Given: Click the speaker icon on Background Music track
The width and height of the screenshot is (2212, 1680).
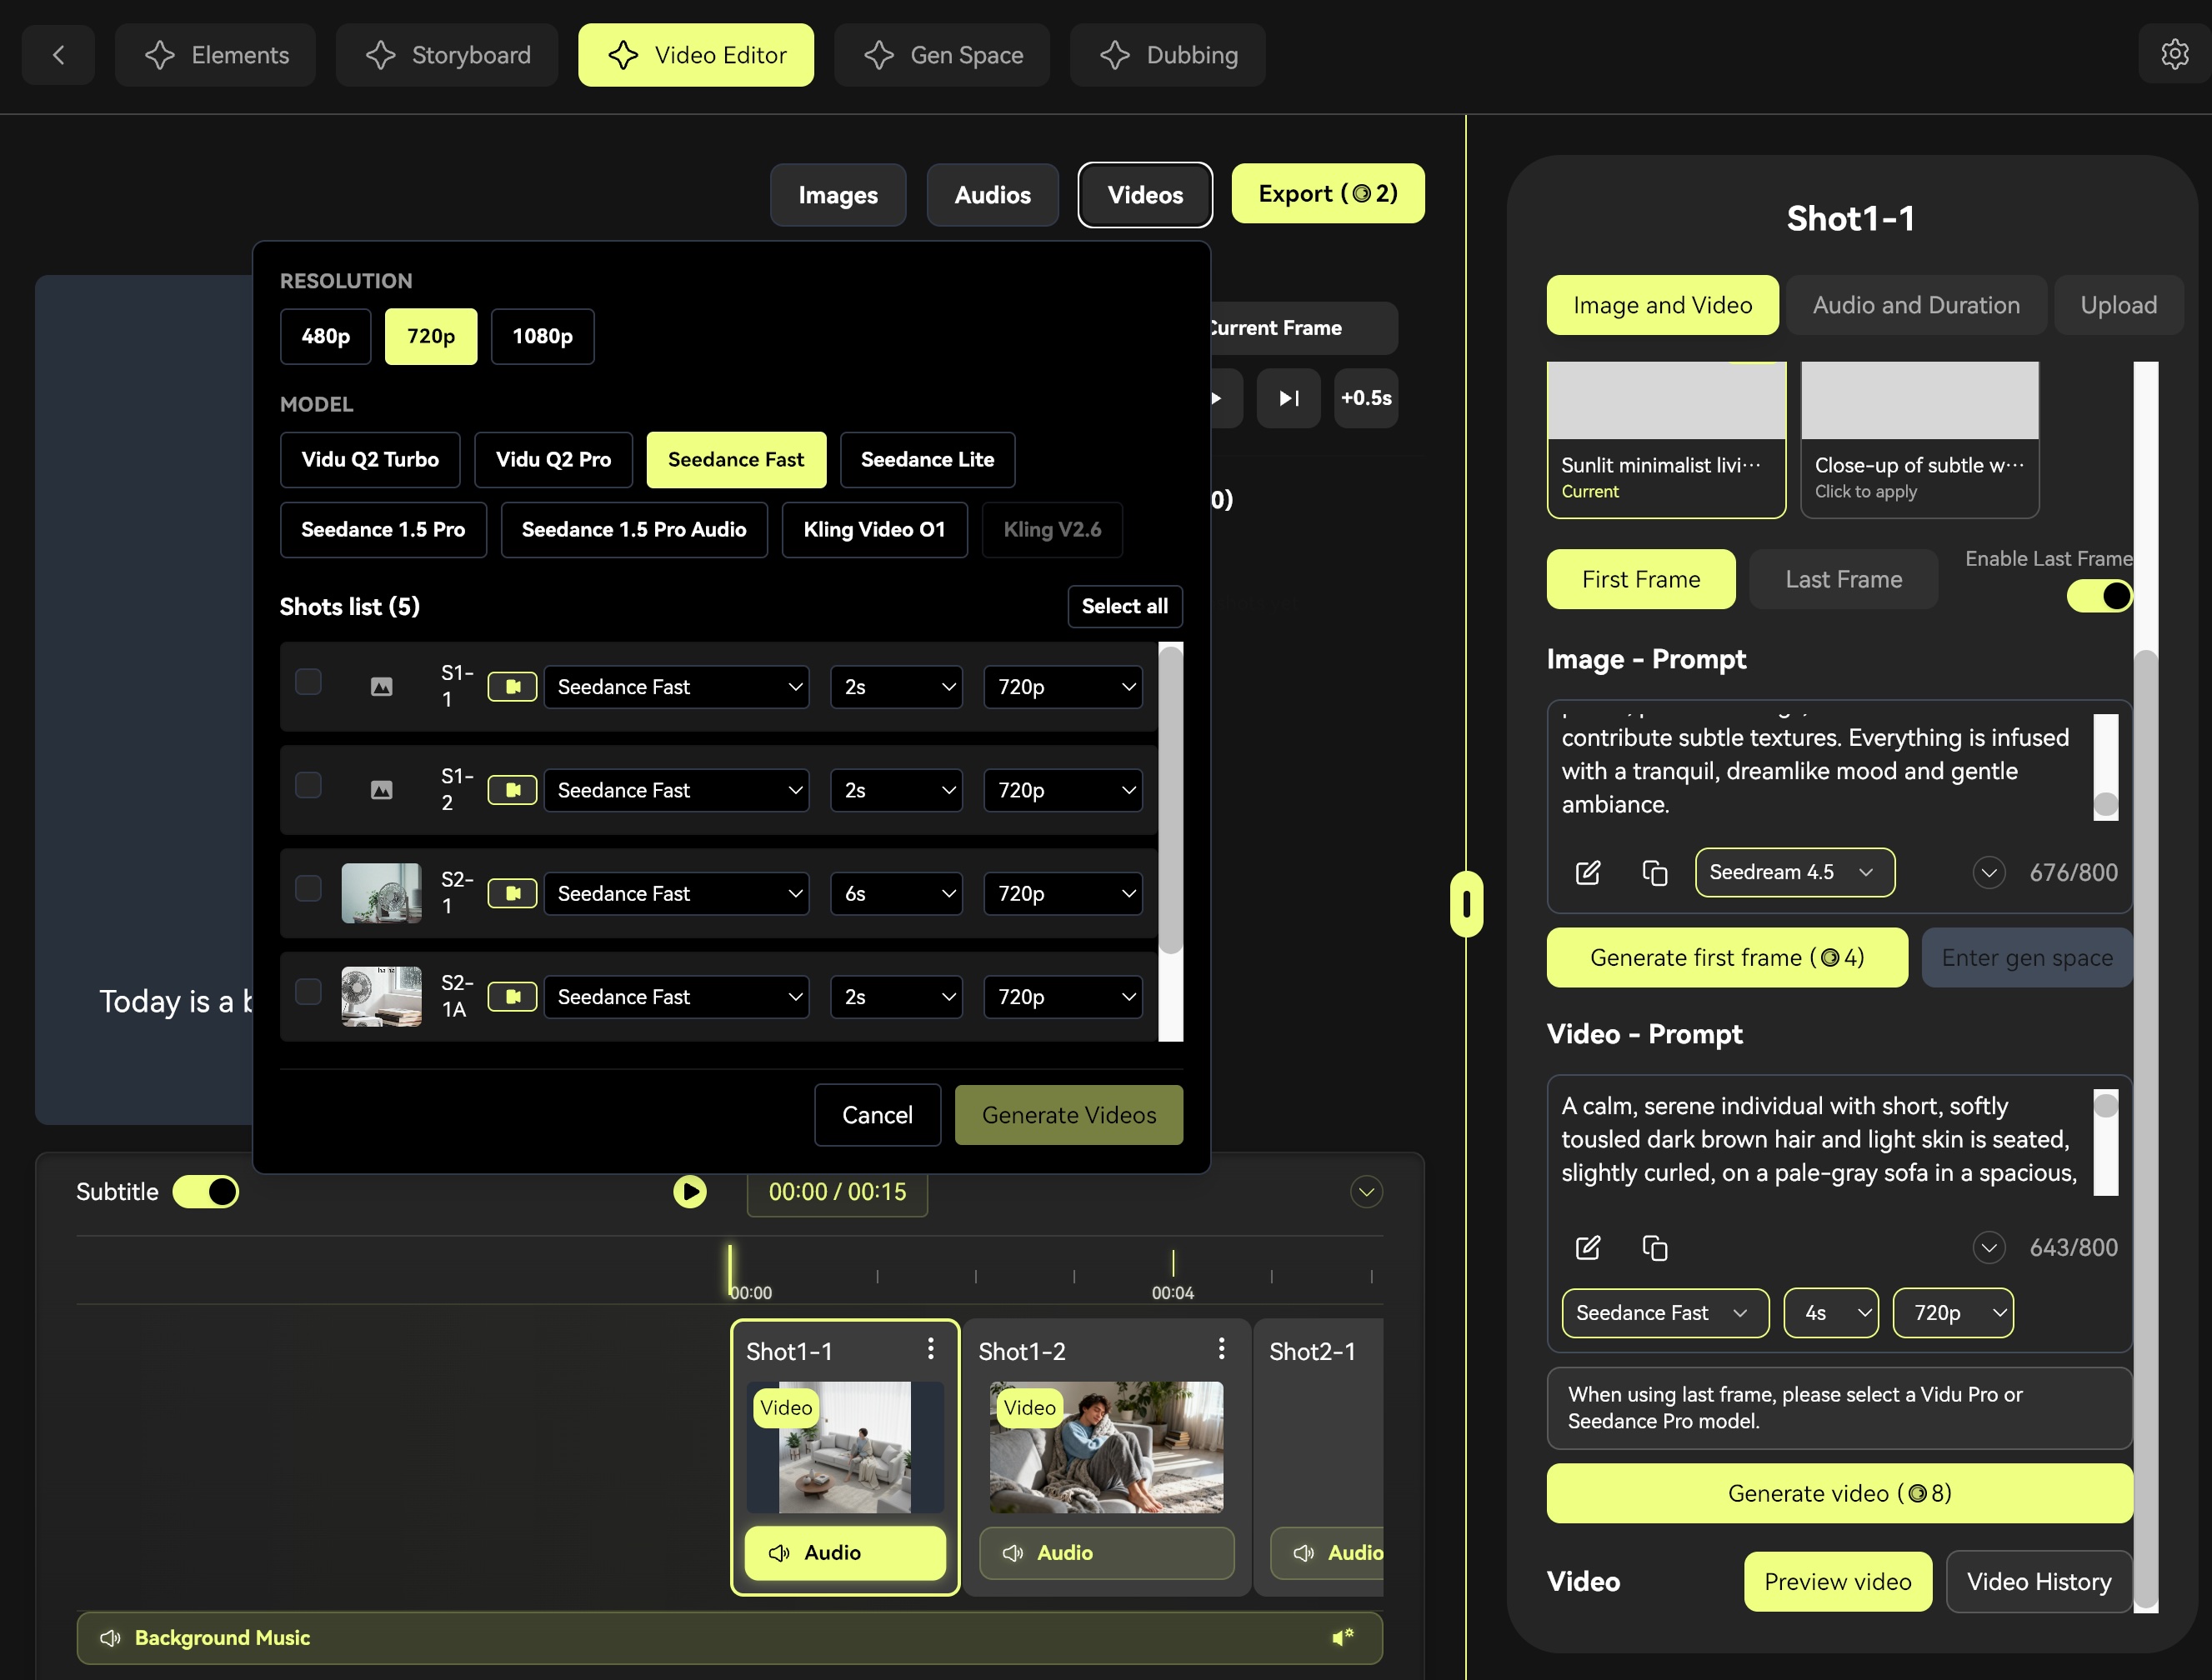Looking at the screenshot, I should (x=110, y=1638).
